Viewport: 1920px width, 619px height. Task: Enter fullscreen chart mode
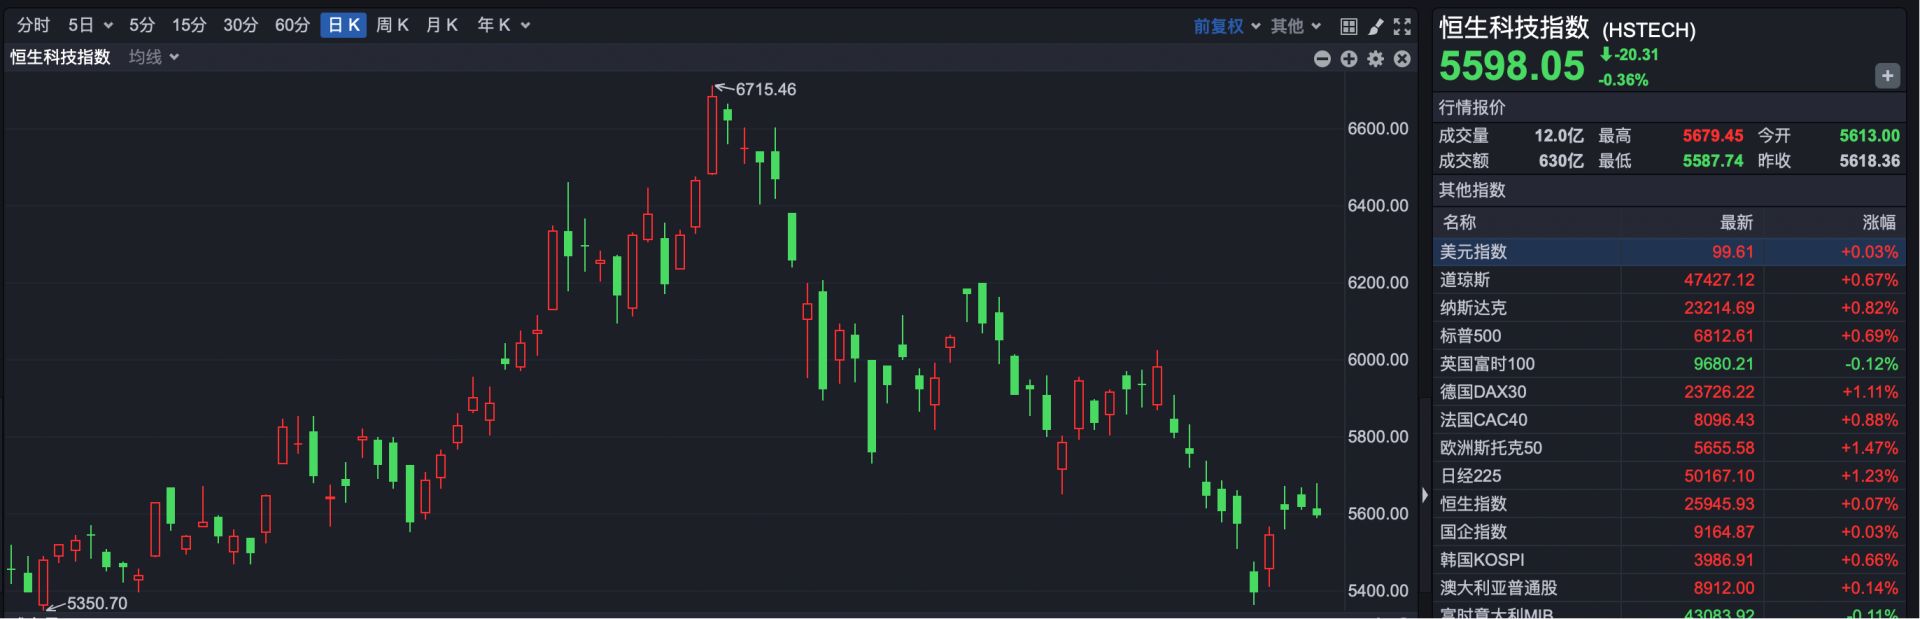point(1403,26)
